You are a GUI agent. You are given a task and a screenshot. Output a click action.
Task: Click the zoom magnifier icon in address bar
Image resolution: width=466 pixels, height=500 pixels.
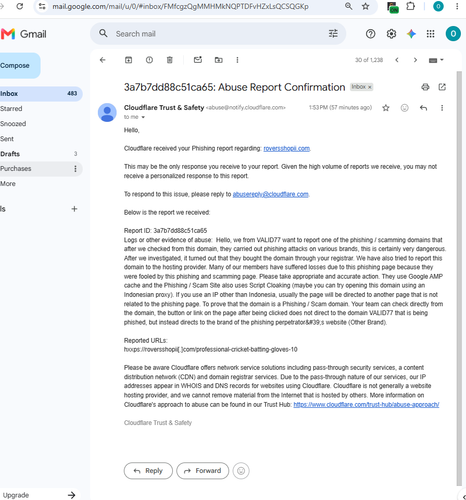pyautogui.click(x=349, y=6)
